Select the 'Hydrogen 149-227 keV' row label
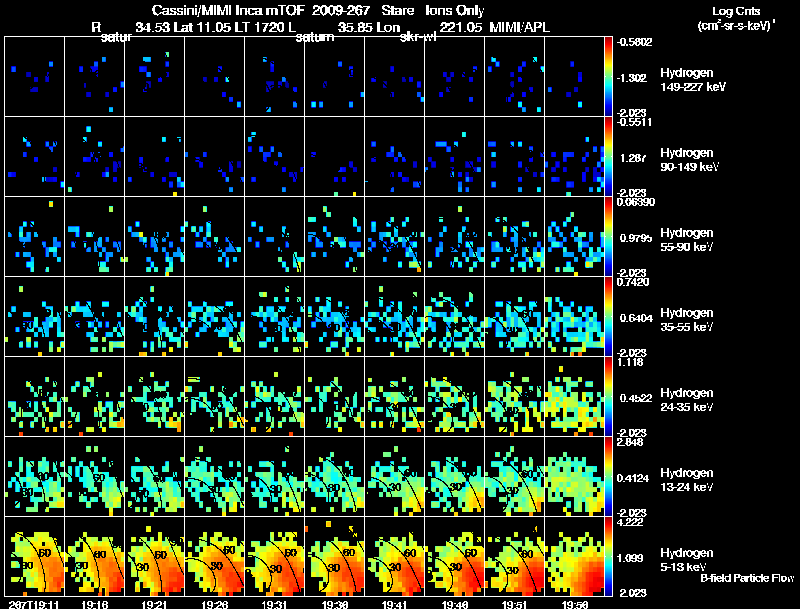 pyautogui.click(x=692, y=80)
